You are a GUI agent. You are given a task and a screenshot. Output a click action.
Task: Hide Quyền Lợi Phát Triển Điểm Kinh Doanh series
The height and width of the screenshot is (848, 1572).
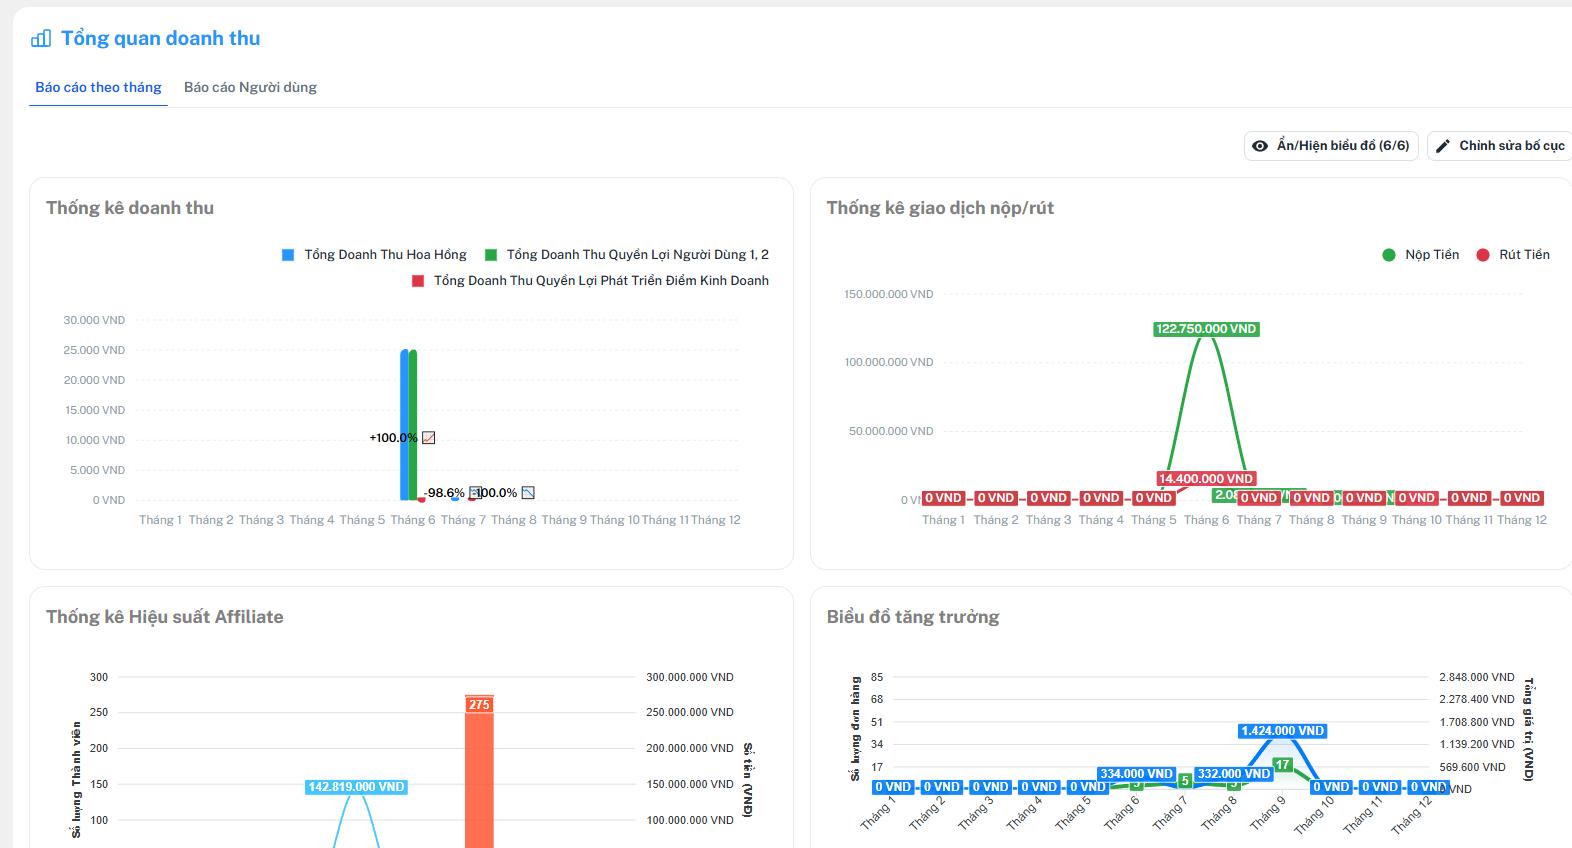click(x=418, y=281)
